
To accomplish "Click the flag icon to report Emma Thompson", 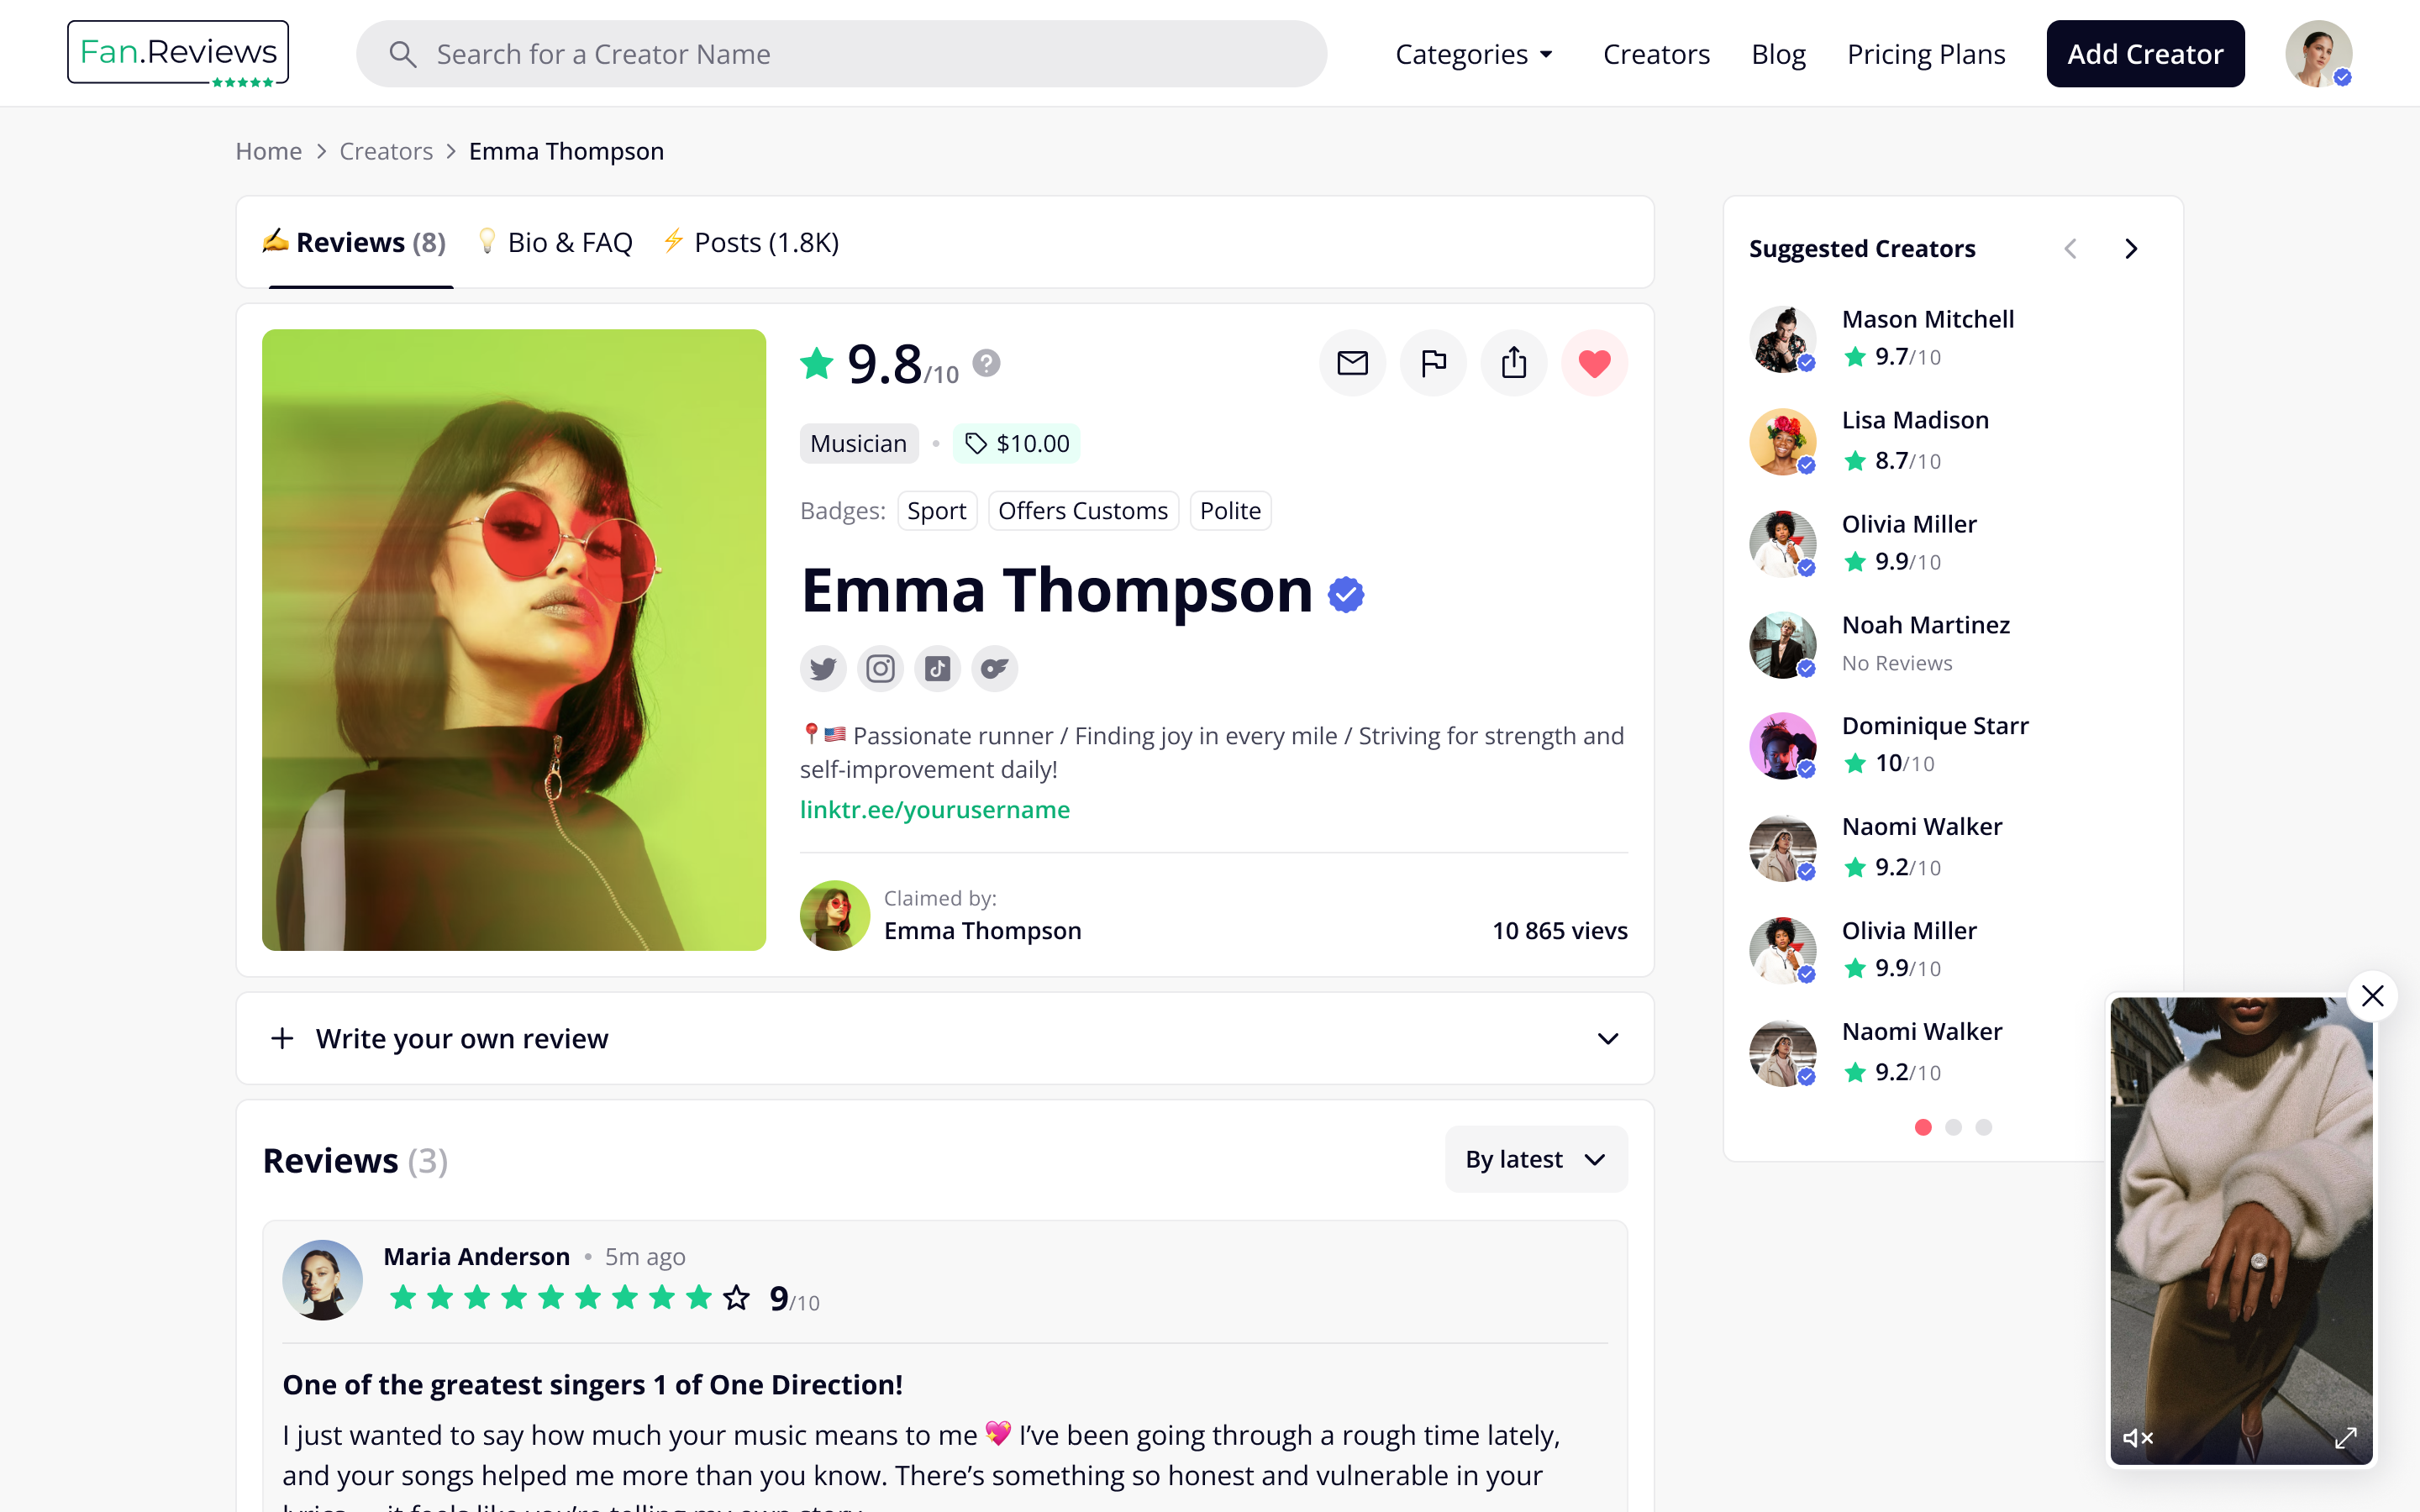I will 1433,362.
